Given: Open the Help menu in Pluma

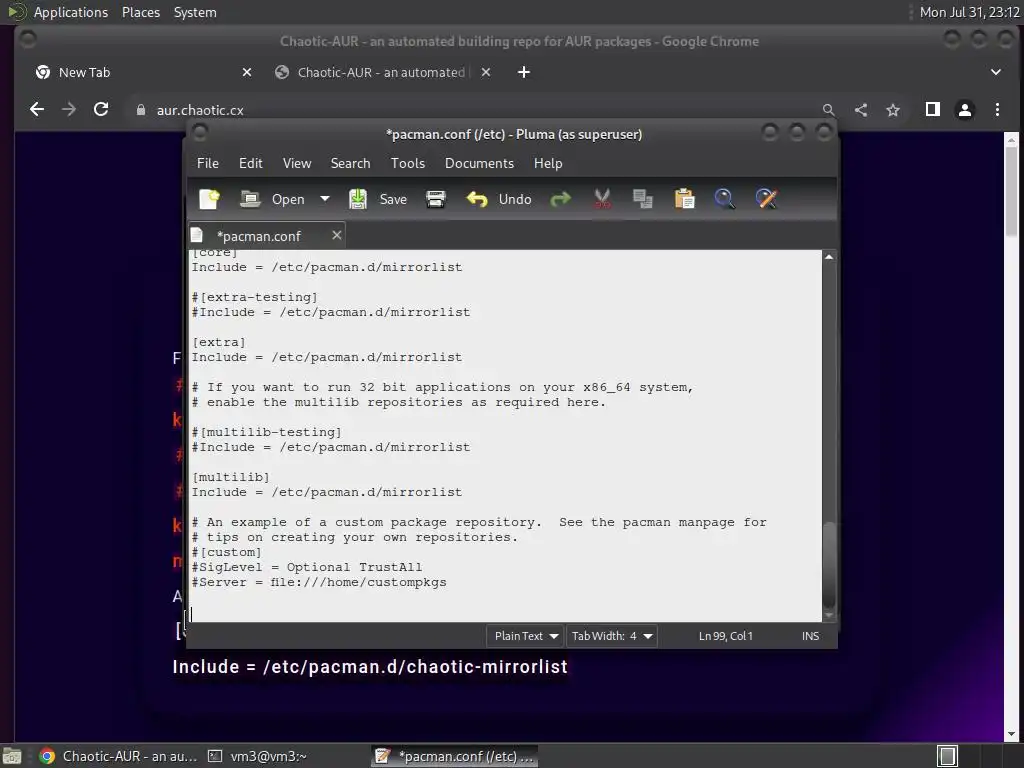Looking at the screenshot, I should (x=548, y=163).
